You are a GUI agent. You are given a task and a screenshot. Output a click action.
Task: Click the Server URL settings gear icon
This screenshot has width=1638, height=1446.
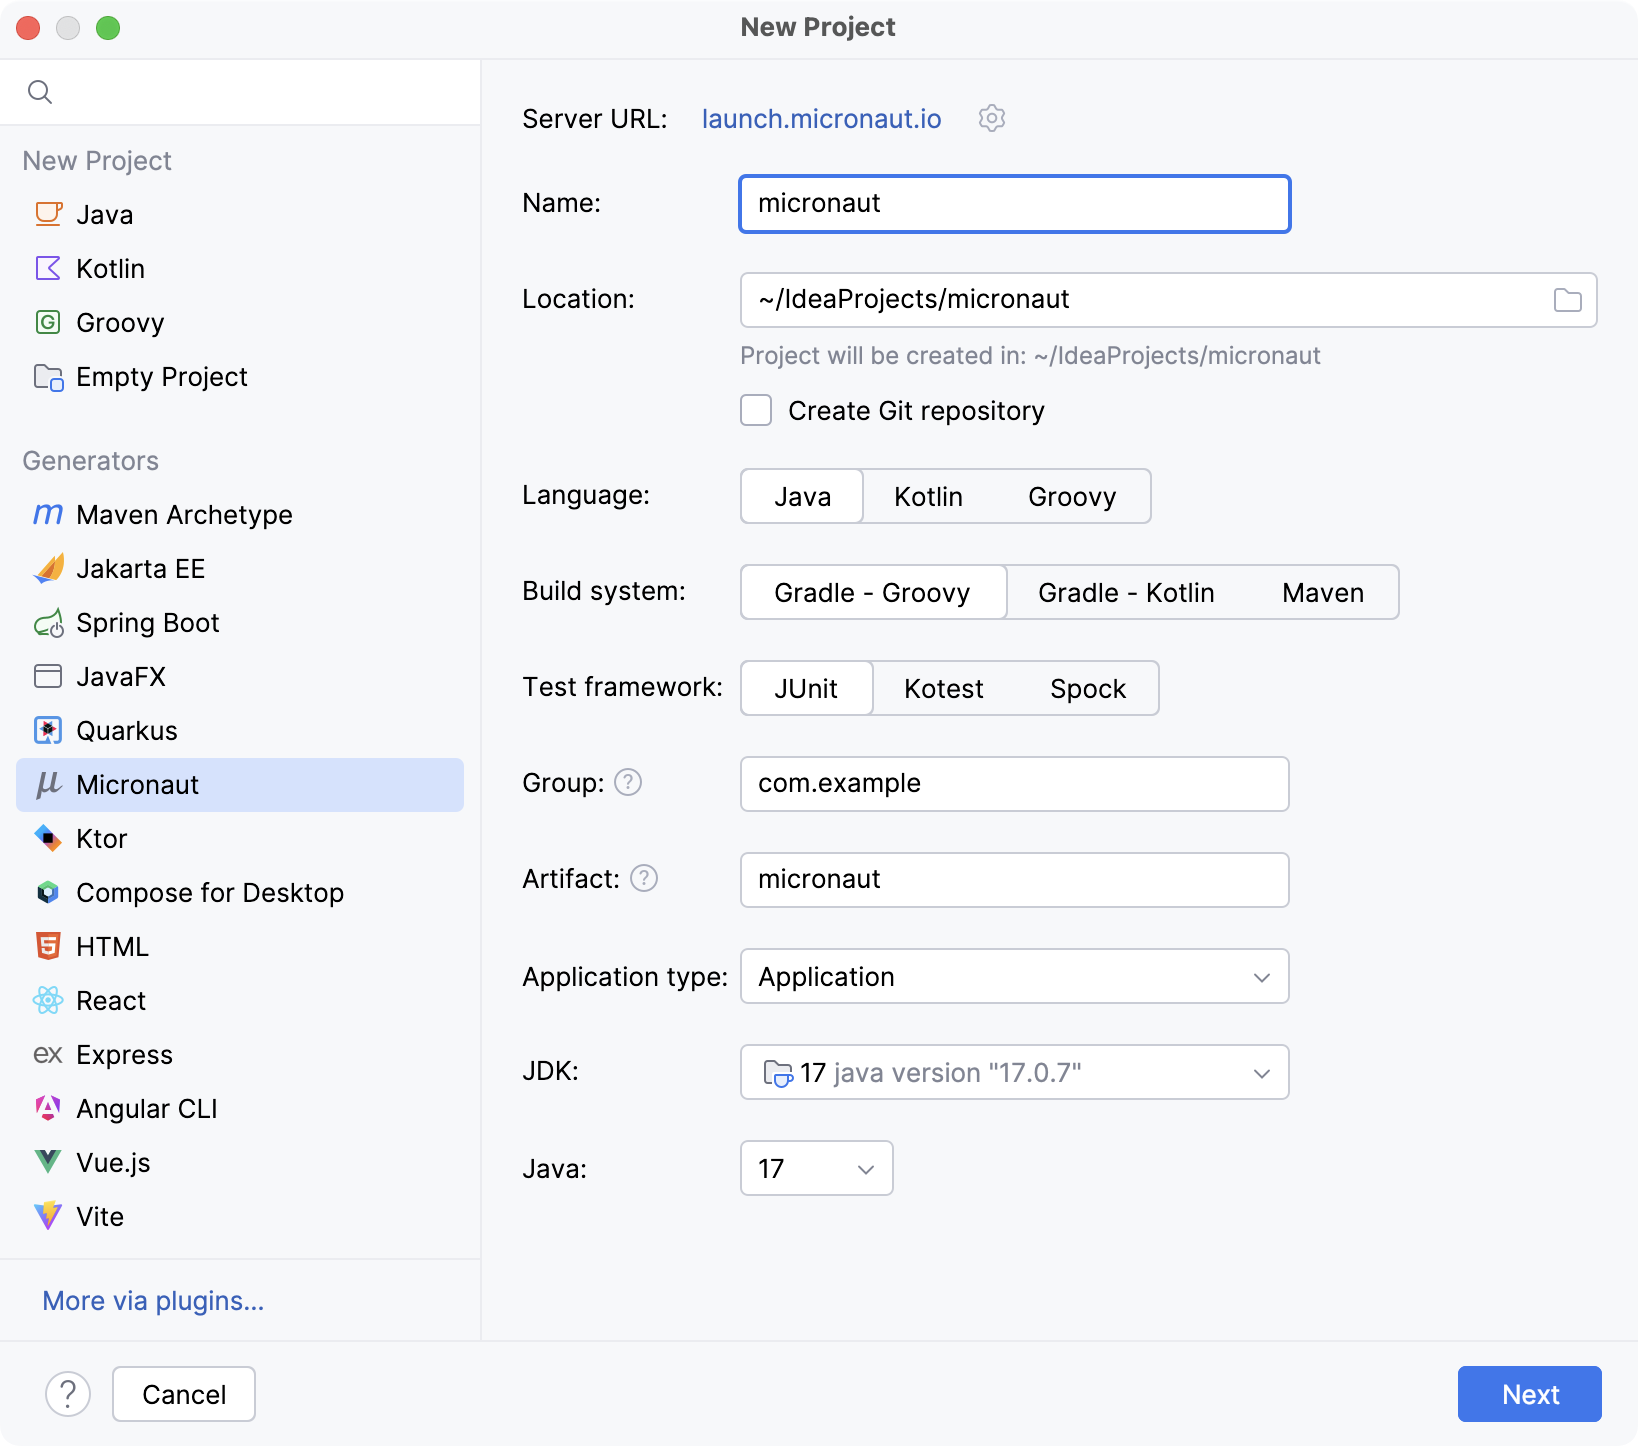coord(991,118)
